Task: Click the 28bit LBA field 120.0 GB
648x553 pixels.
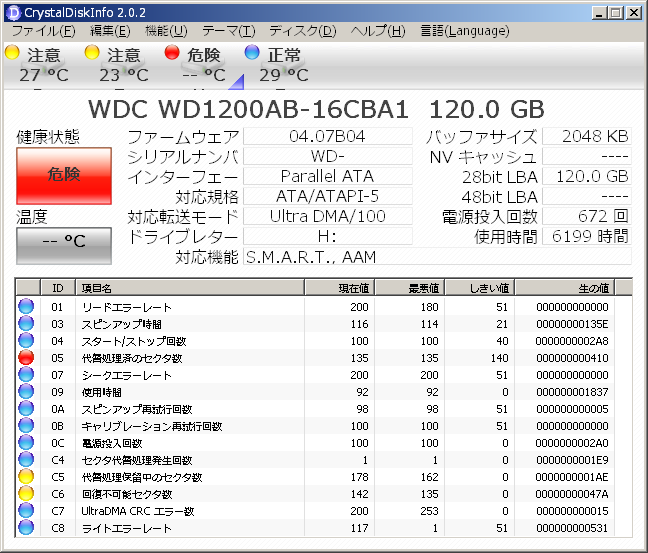Action: click(587, 176)
